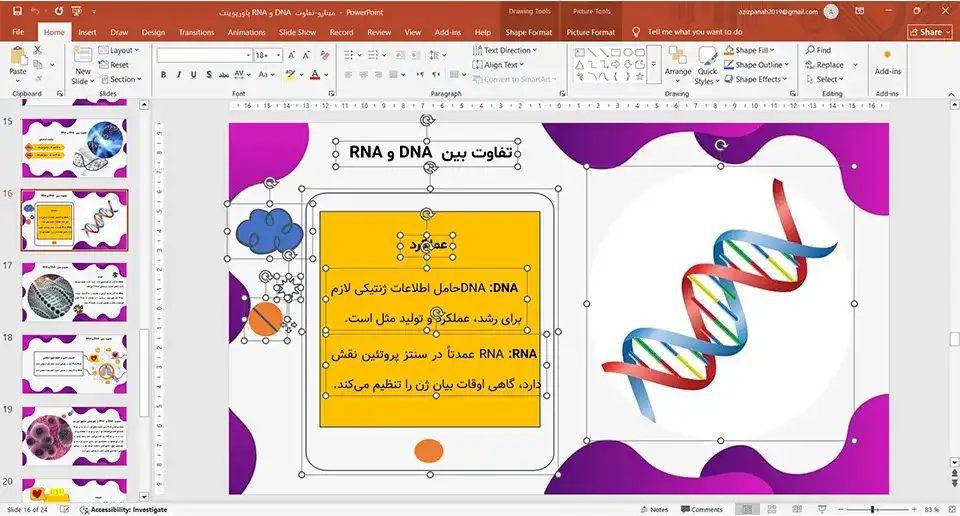Apply the yellow text highlight color

pyautogui.click(x=290, y=75)
